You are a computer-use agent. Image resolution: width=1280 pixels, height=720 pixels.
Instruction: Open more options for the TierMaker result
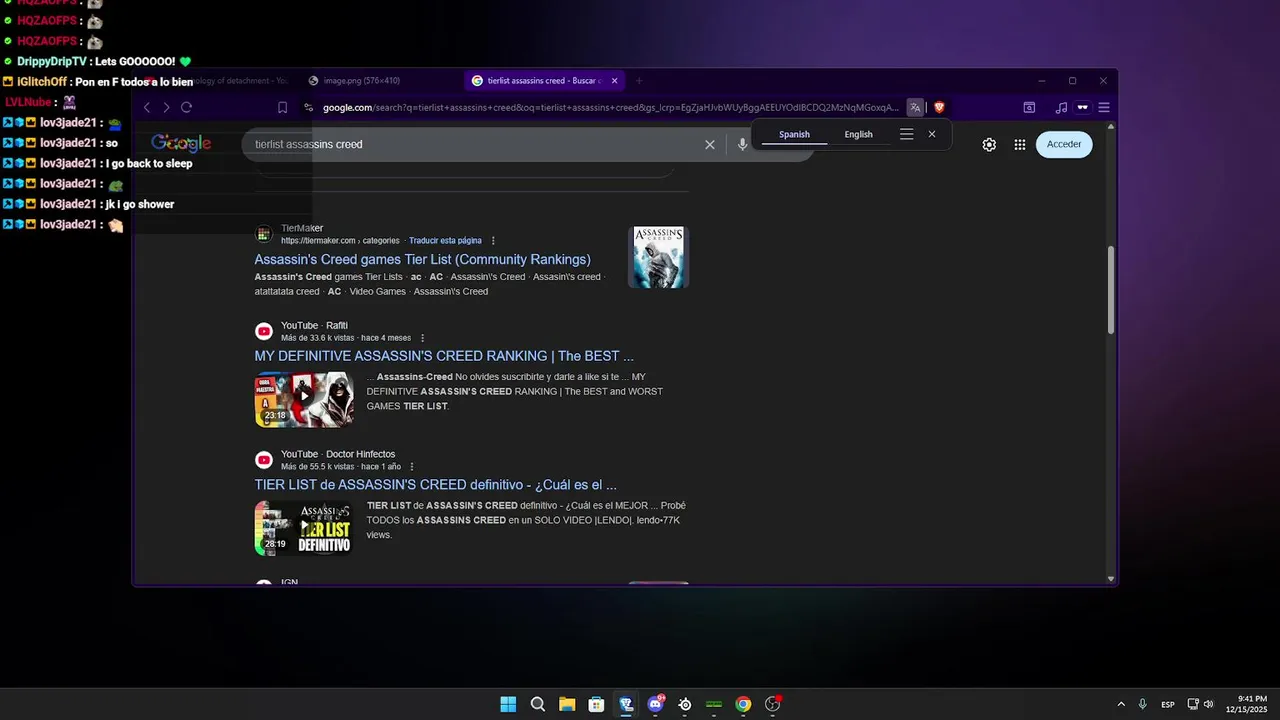[493, 241]
